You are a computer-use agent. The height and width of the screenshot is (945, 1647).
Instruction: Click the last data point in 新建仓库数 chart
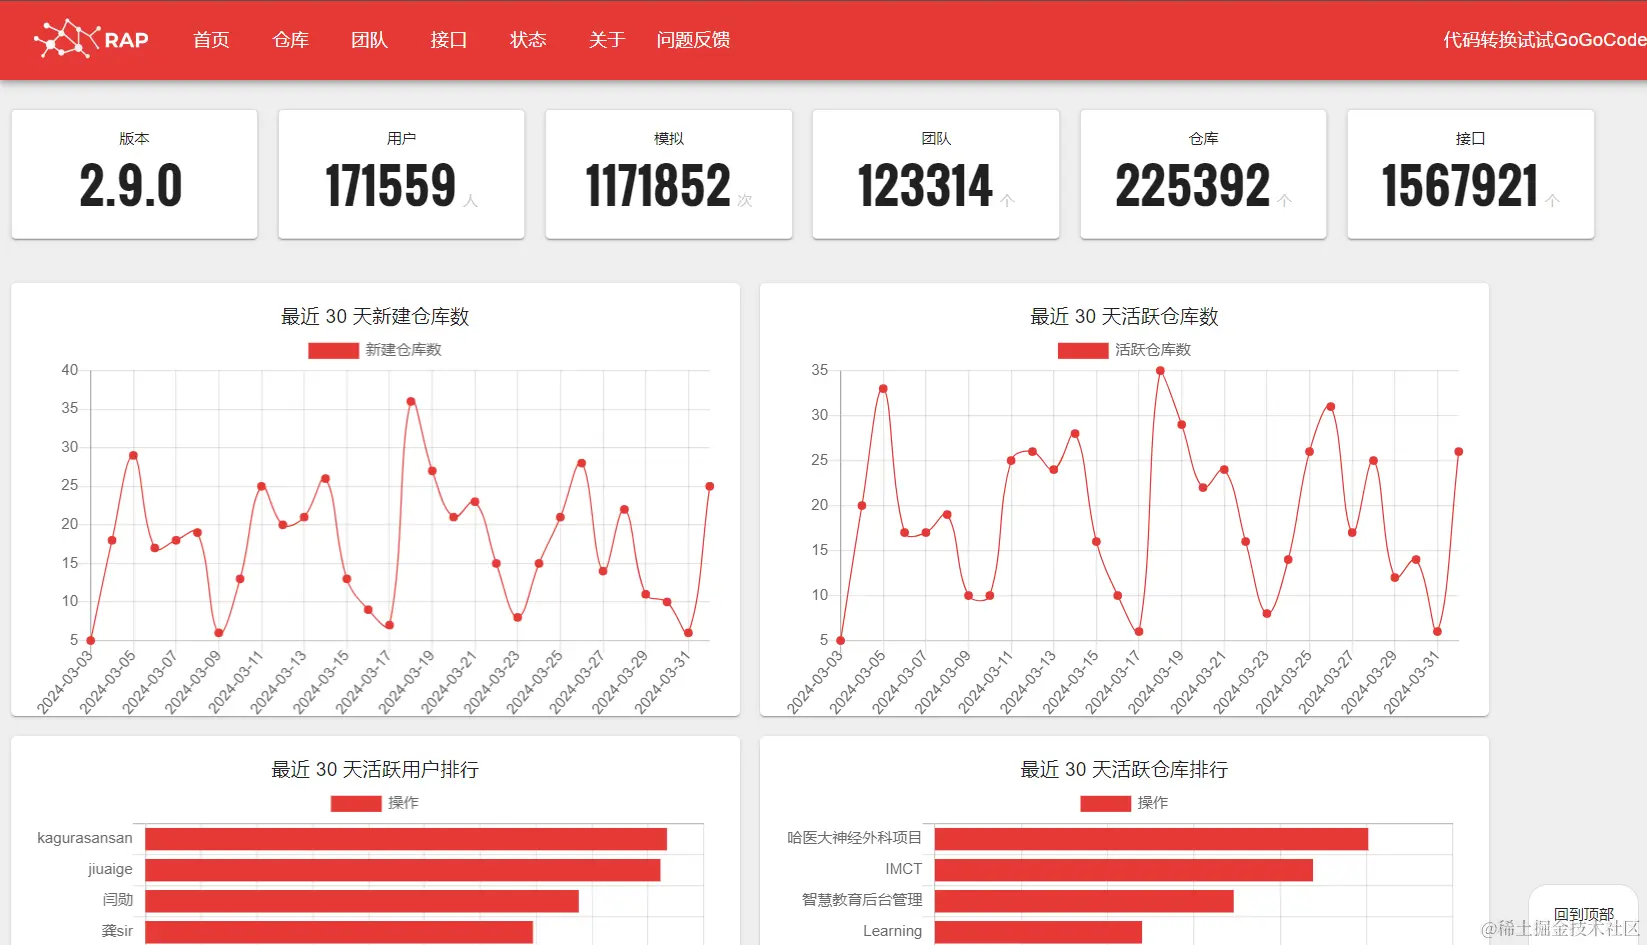click(x=710, y=487)
